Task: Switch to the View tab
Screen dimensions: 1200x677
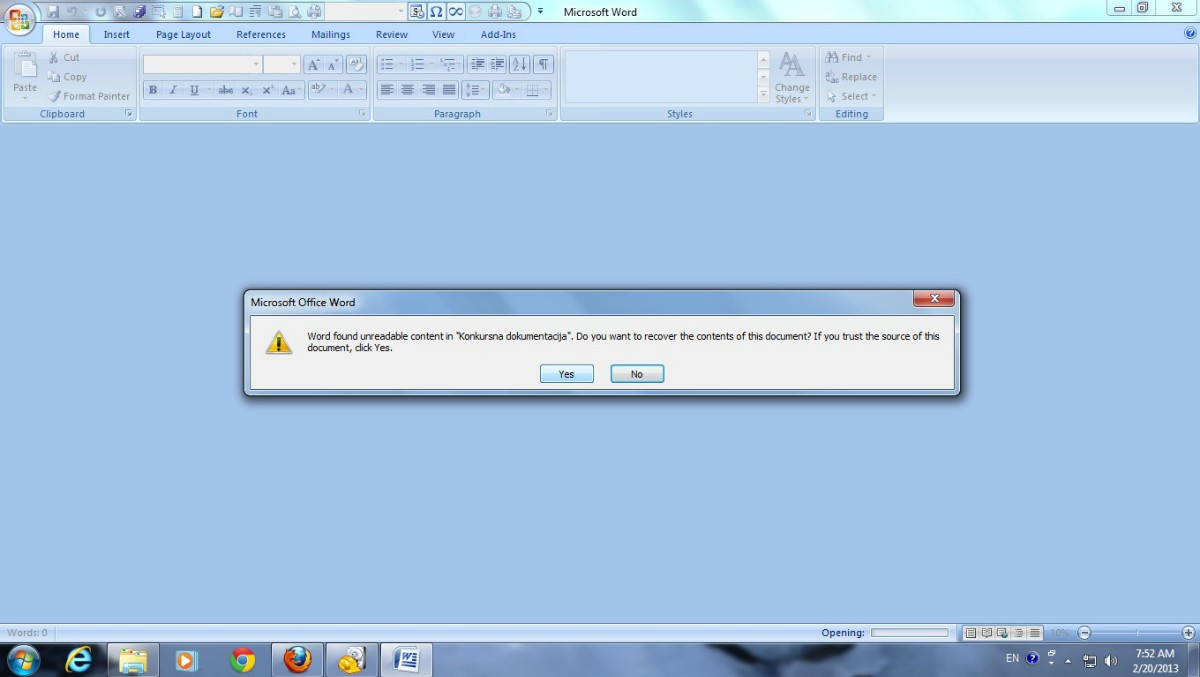Action: point(444,34)
